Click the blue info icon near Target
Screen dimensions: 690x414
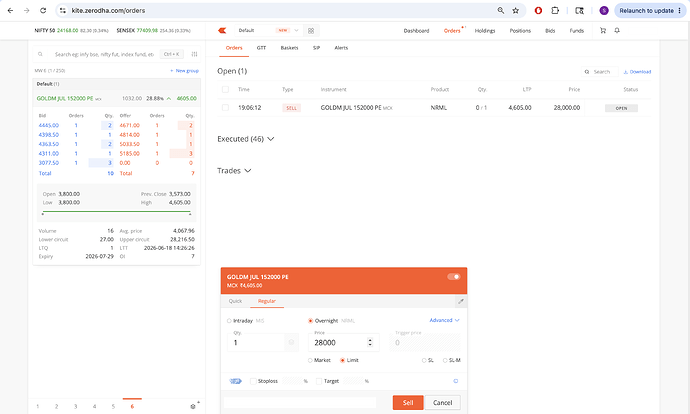[x=455, y=381]
